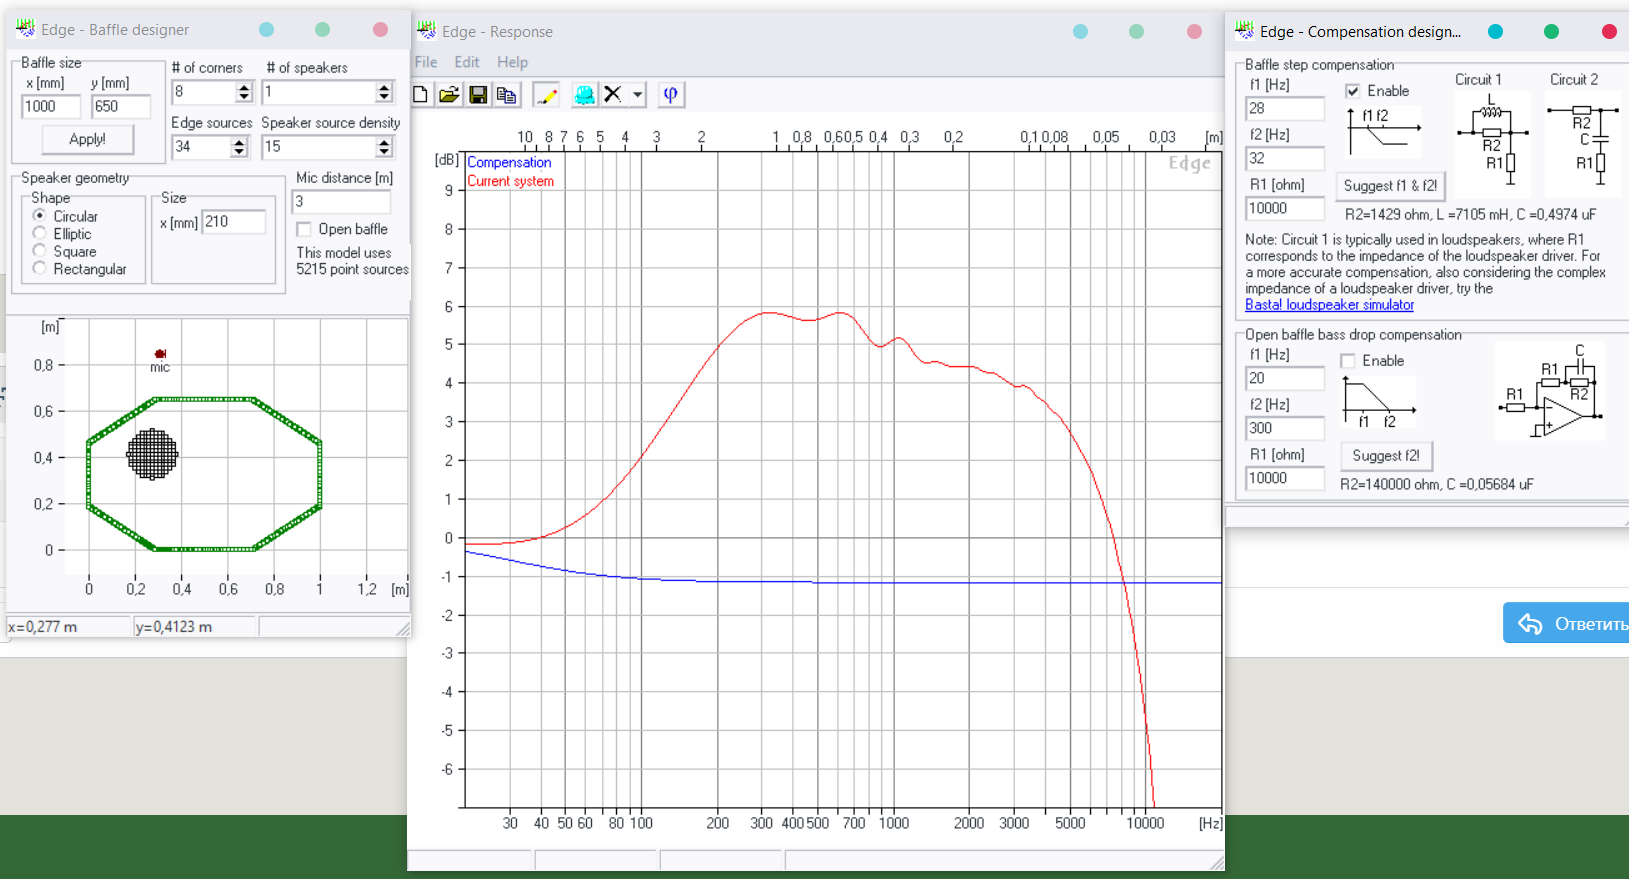This screenshot has width=1629, height=879.
Task: Click the baffle size y [mm] field
Action: (121, 107)
